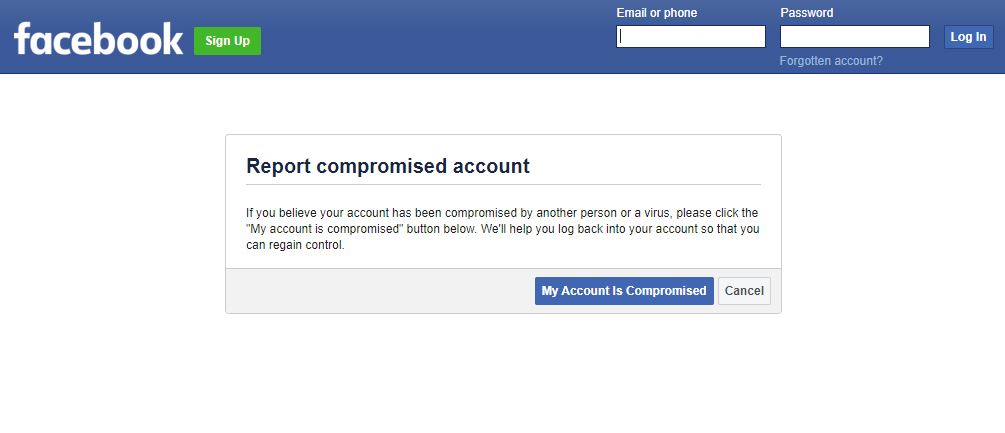Click the divider line under the dialog heading
The width and height of the screenshot is (1005, 433).
503,184
